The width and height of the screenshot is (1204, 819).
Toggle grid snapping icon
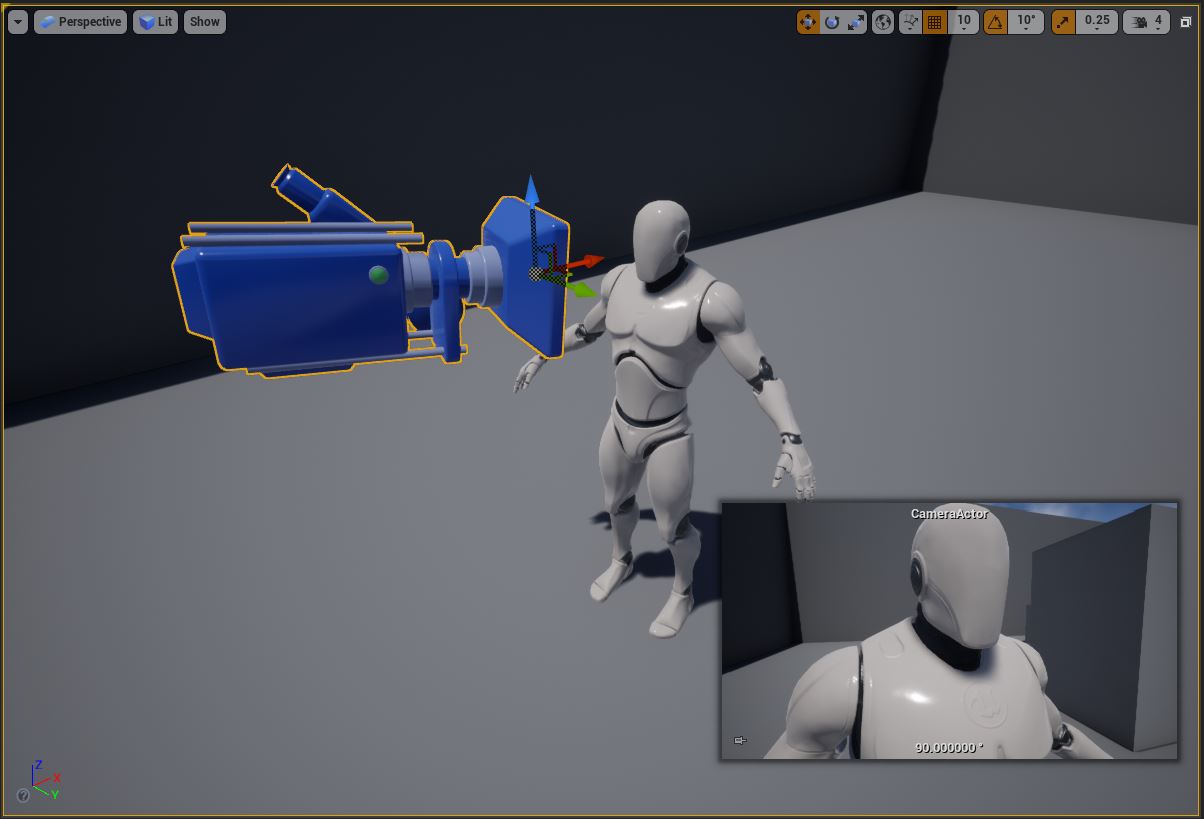click(x=935, y=22)
